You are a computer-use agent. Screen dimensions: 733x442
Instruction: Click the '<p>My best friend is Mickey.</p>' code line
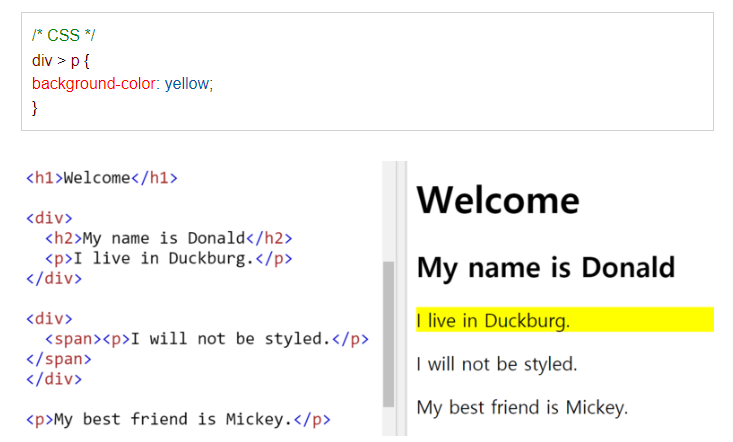click(x=178, y=419)
